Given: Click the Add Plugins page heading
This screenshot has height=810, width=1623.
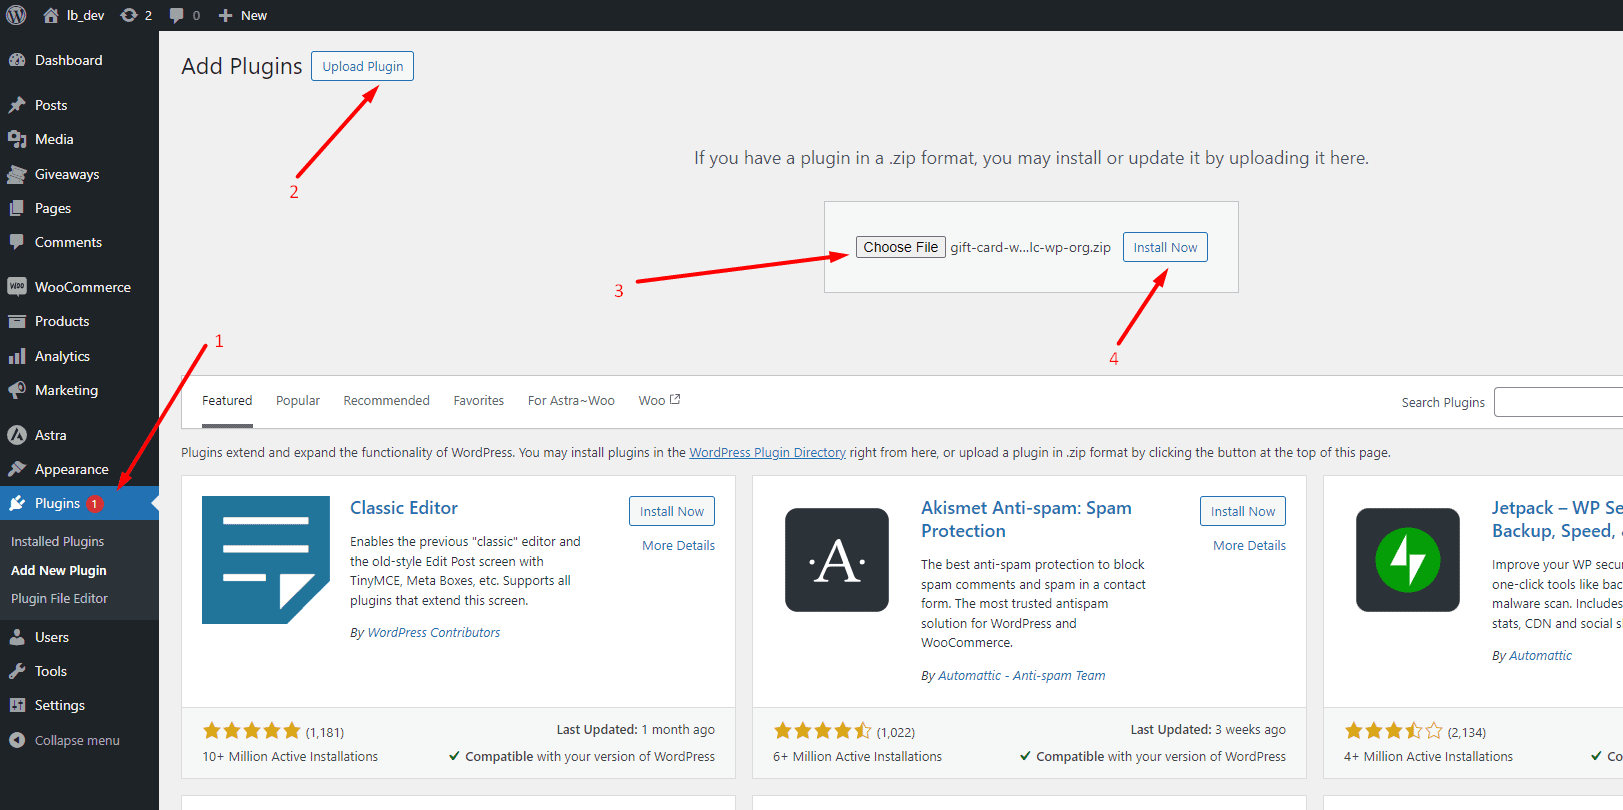Looking at the screenshot, I should [241, 66].
